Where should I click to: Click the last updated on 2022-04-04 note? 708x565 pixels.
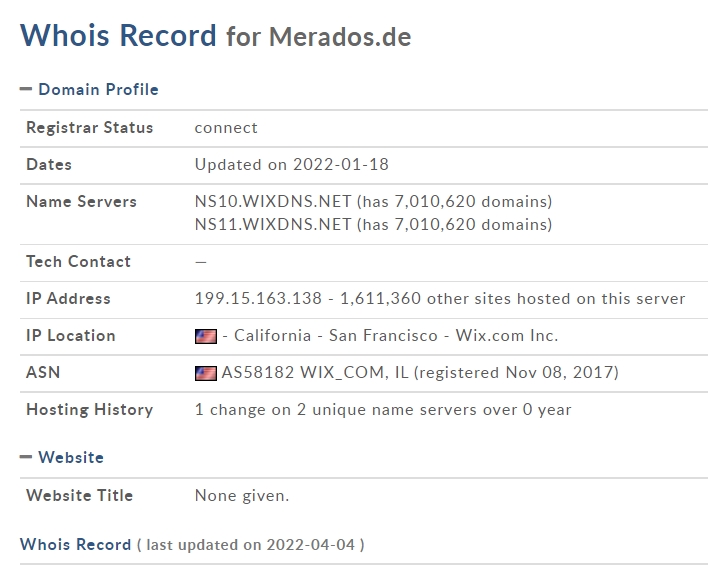click(x=251, y=545)
